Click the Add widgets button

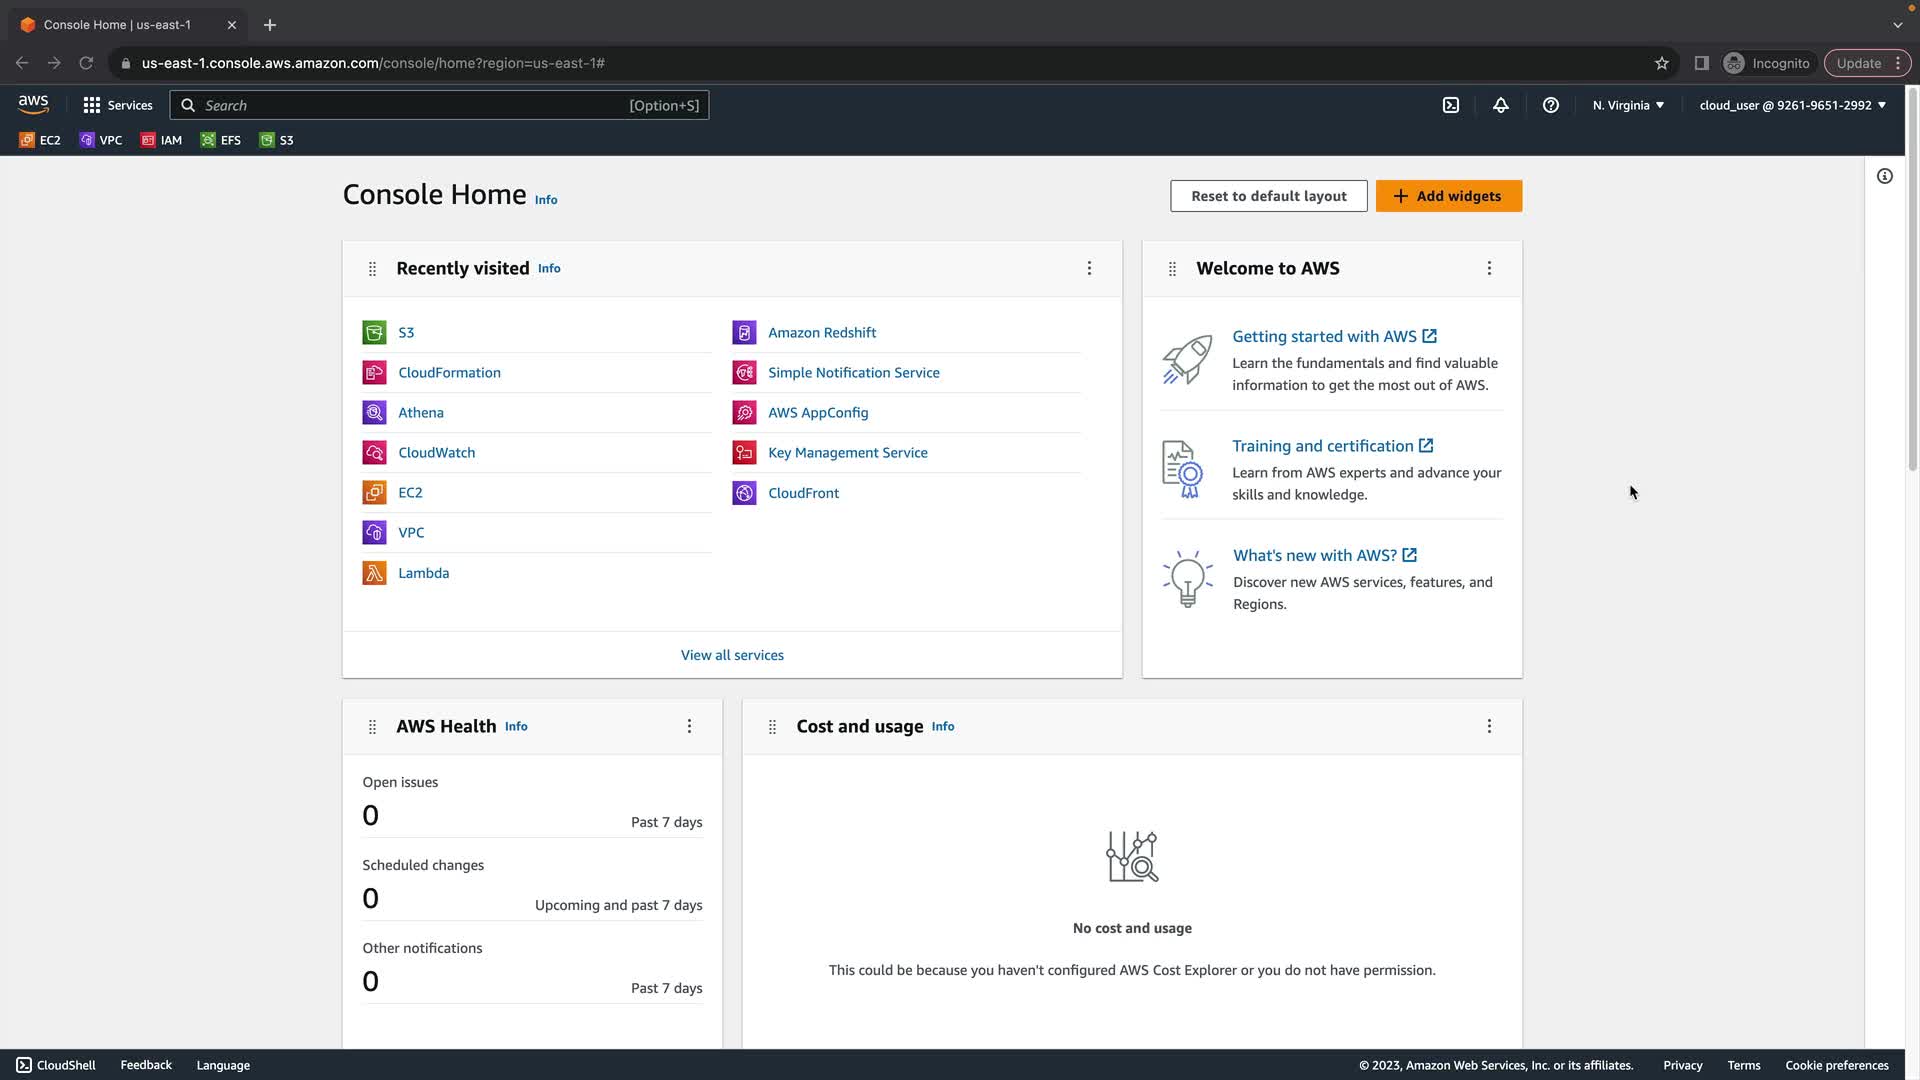point(1448,196)
